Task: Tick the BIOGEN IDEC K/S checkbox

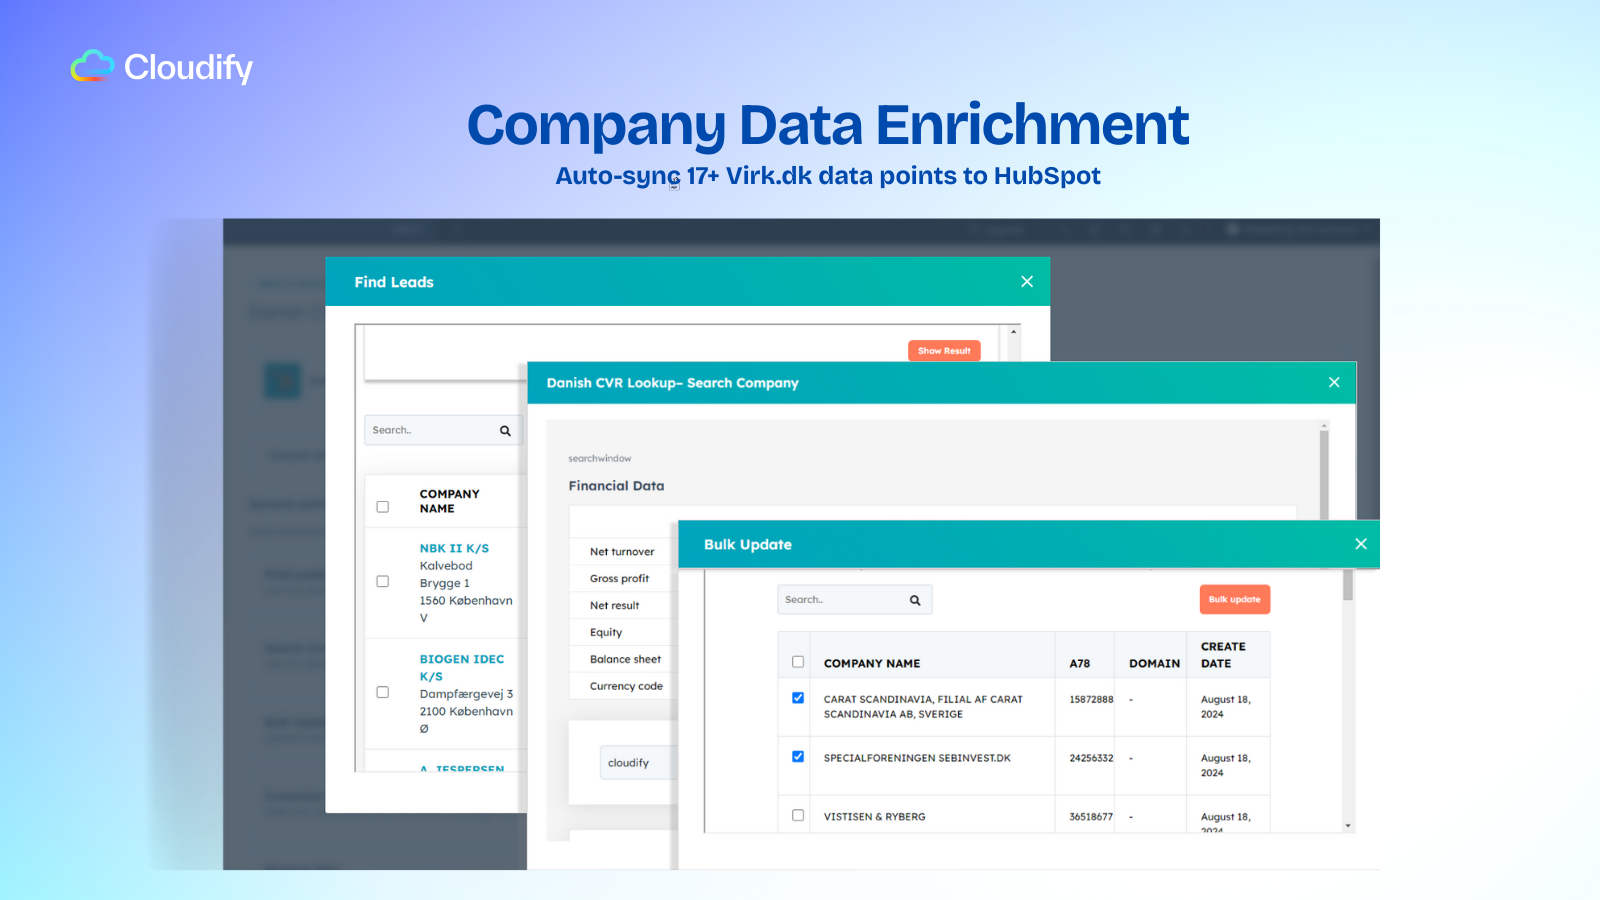Action: pos(382,692)
